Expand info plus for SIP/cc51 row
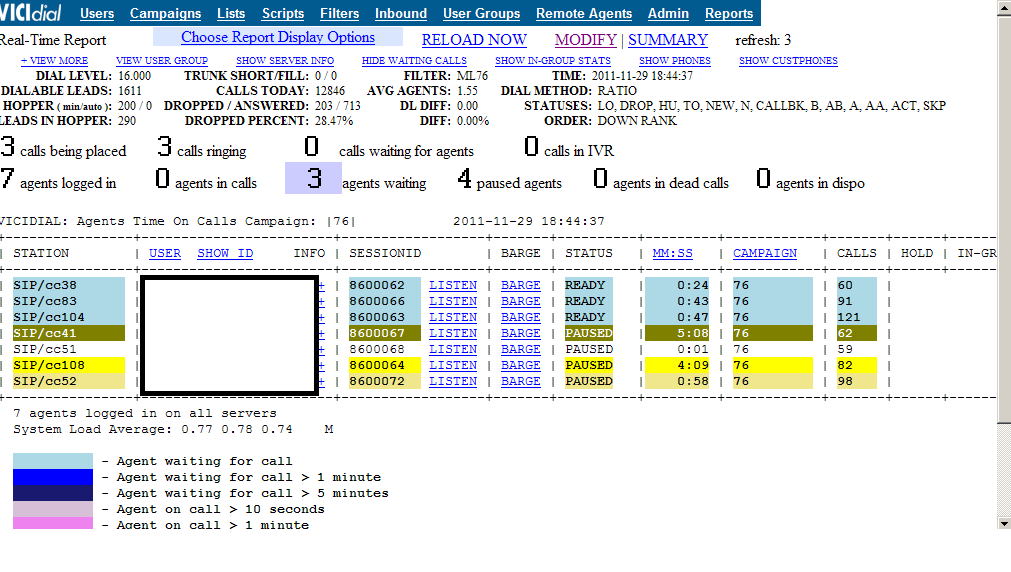Screen dimensions: 1011x572 (x=322, y=349)
